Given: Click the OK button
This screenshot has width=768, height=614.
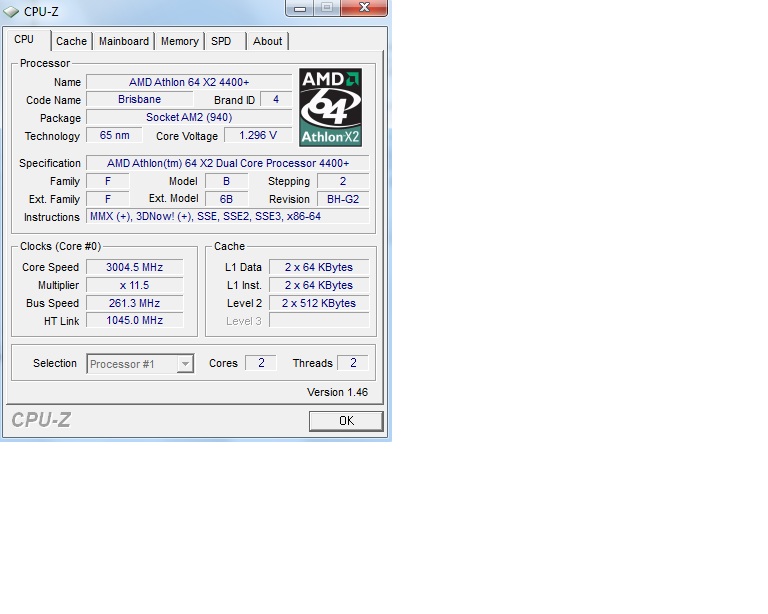Looking at the screenshot, I should click(346, 421).
